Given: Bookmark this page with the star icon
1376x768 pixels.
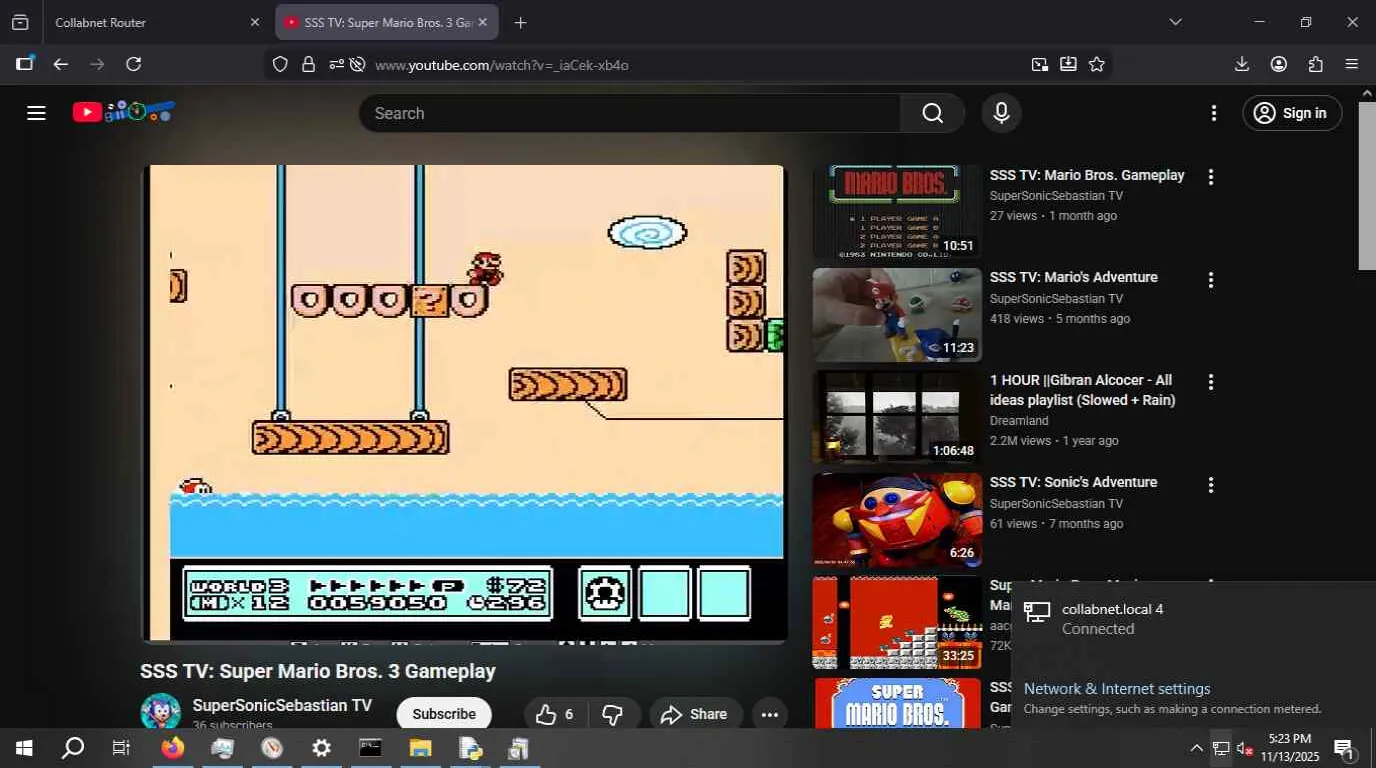Looking at the screenshot, I should click(x=1097, y=64).
